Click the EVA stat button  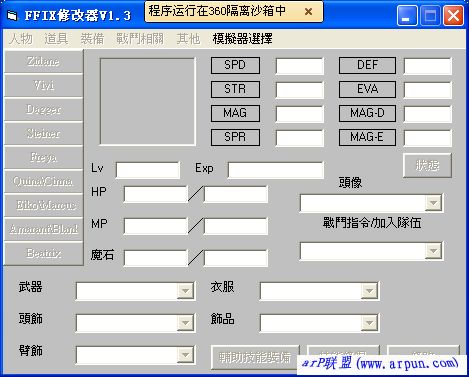pos(367,89)
